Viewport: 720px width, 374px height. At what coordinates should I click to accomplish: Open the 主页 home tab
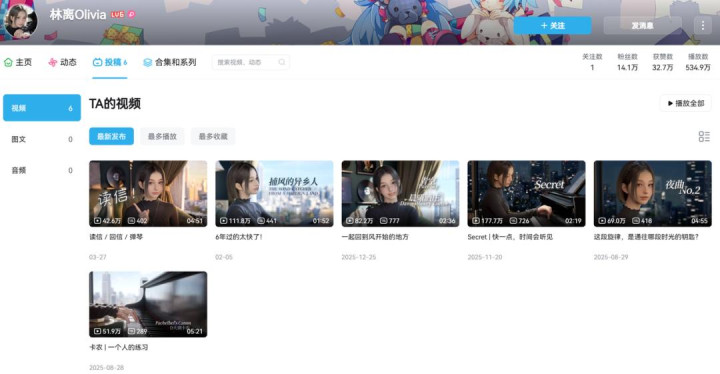[17, 62]
